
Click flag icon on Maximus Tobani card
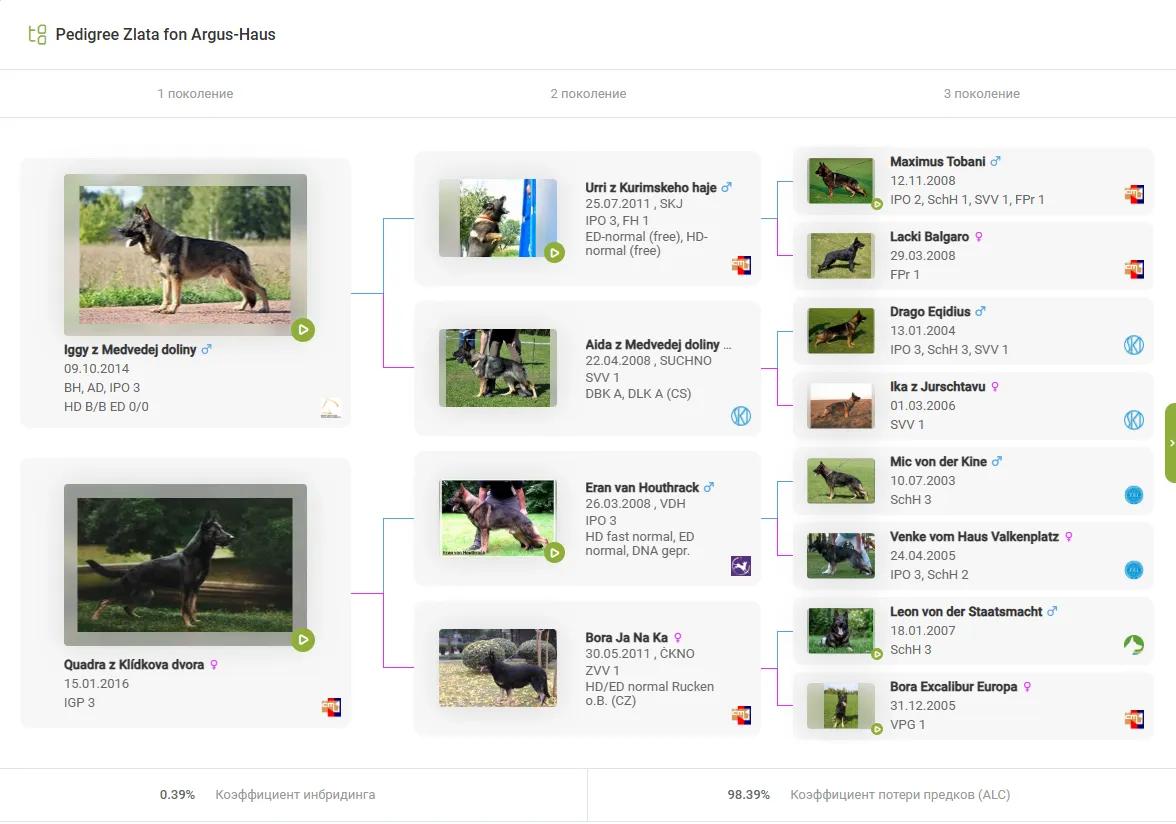point(1133,194)
